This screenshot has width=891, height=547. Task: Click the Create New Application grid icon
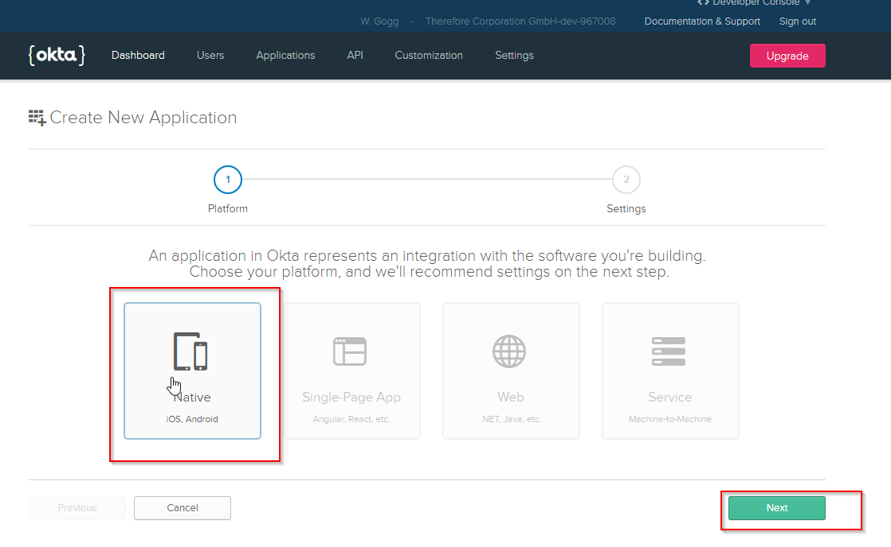coord(37,118)
